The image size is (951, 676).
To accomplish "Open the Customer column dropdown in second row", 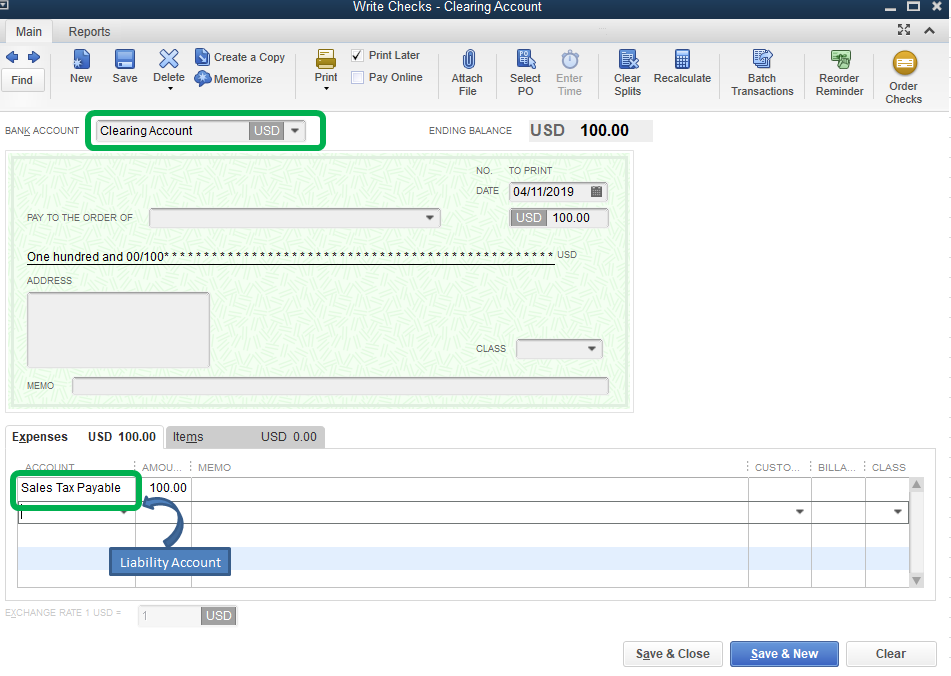I will tap(799, 512).
